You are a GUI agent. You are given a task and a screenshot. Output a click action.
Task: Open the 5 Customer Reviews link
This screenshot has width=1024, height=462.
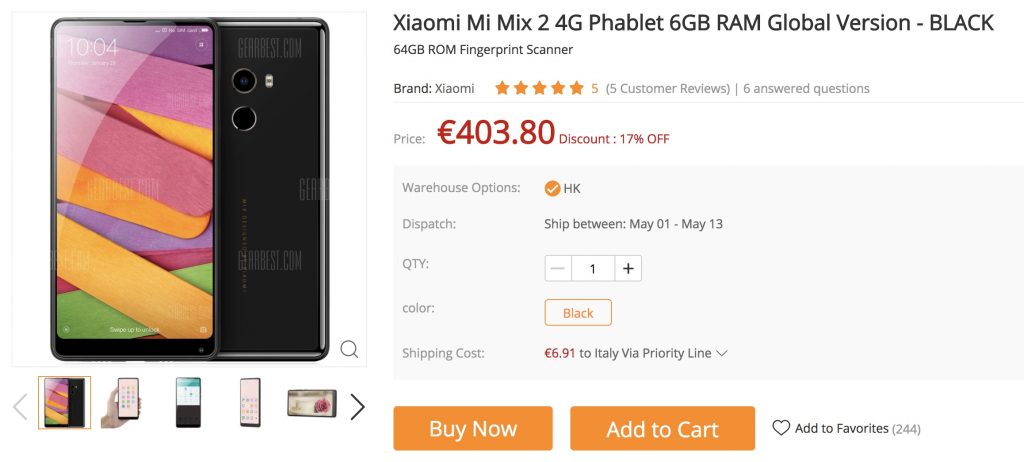tap(667, 88)
